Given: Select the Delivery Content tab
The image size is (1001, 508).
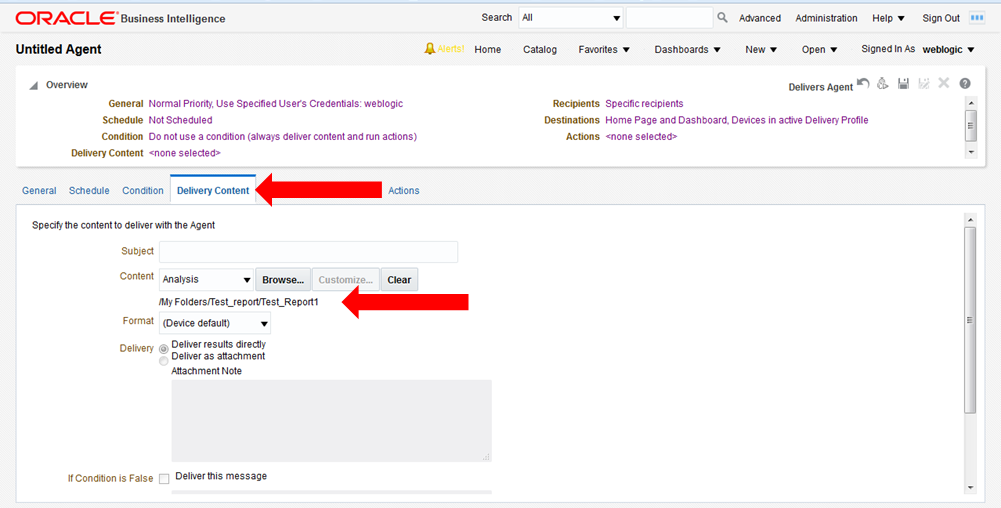Looking at the screenshot, I should 213,190.
